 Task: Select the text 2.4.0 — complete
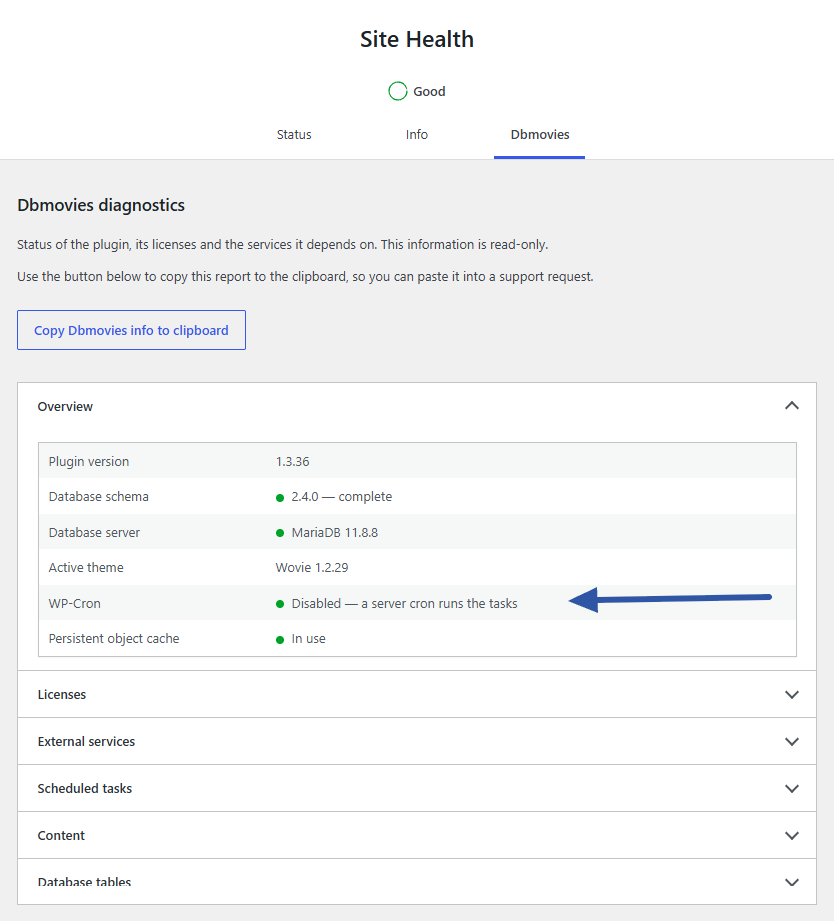(342, 497)
